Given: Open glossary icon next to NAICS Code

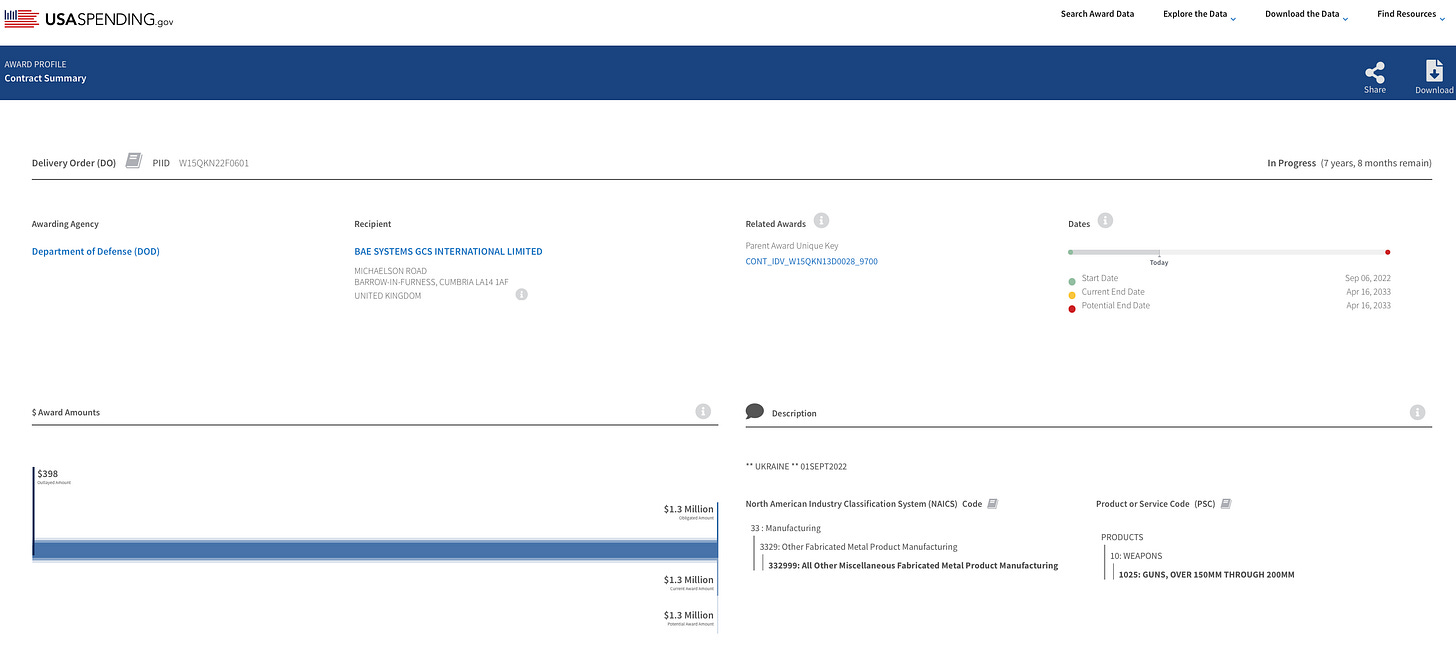Looking at the screenshot, I should pyautogui.click(x=992, y=504).
